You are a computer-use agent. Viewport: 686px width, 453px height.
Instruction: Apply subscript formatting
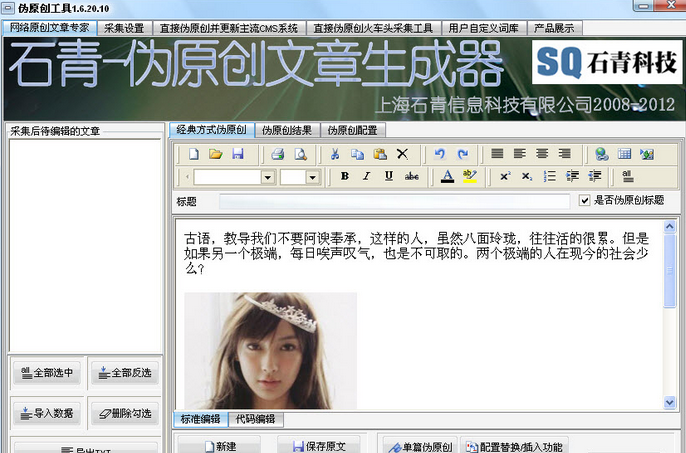(x=527, y=176)
